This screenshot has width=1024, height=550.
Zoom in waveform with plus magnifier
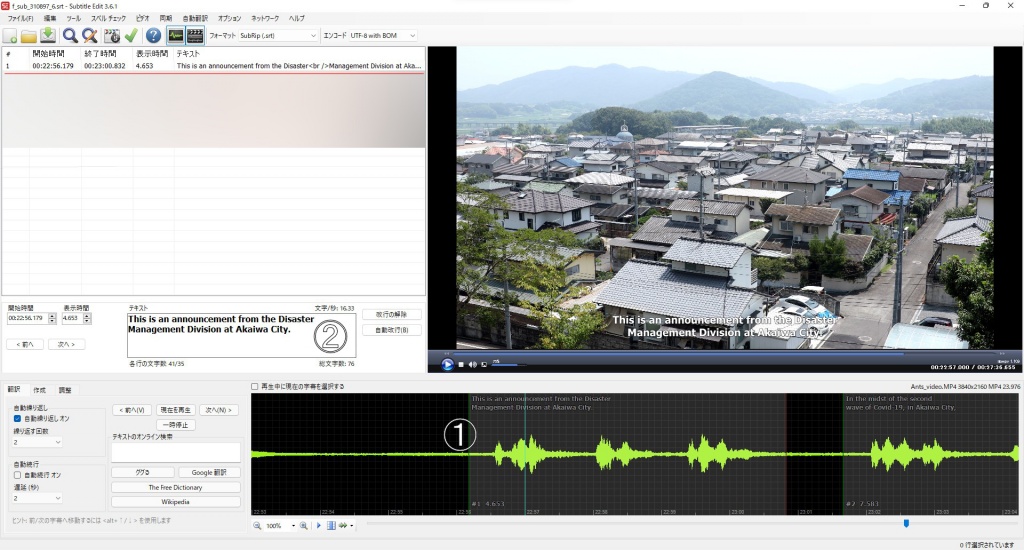click(304, 525)
